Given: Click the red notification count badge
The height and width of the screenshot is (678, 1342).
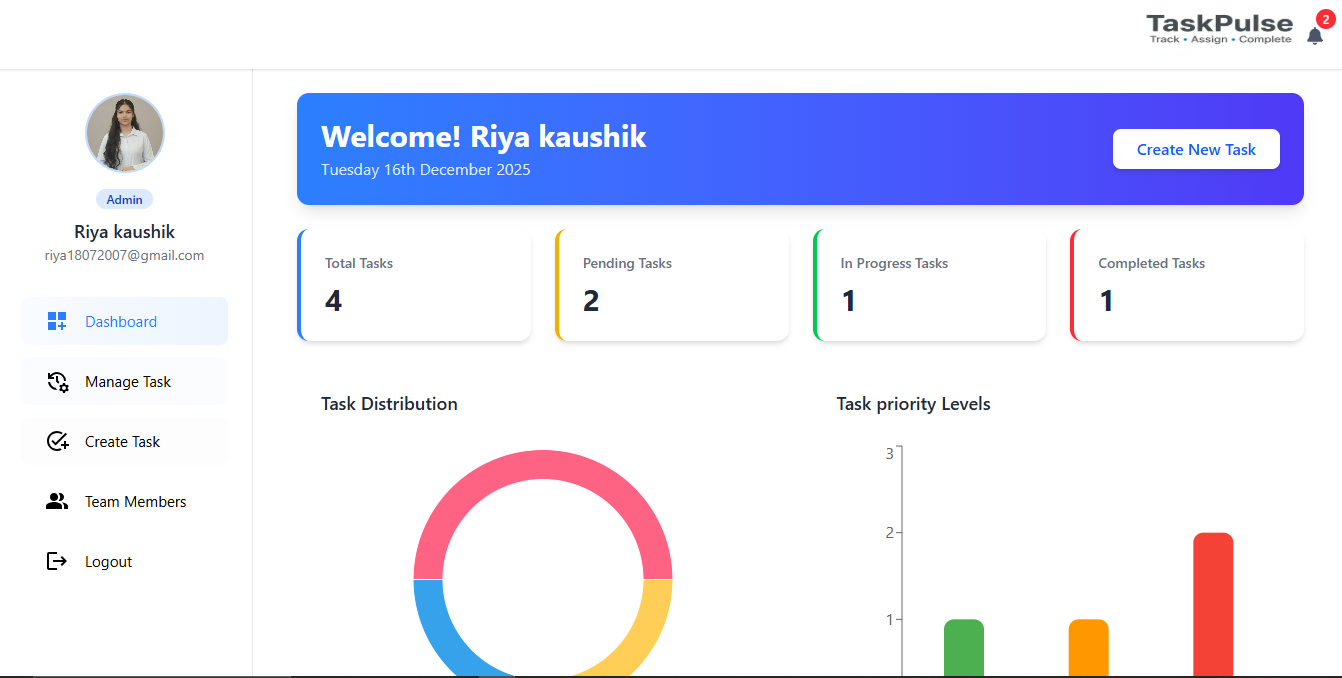Looking at the screenshot, I should (1325, 18).
